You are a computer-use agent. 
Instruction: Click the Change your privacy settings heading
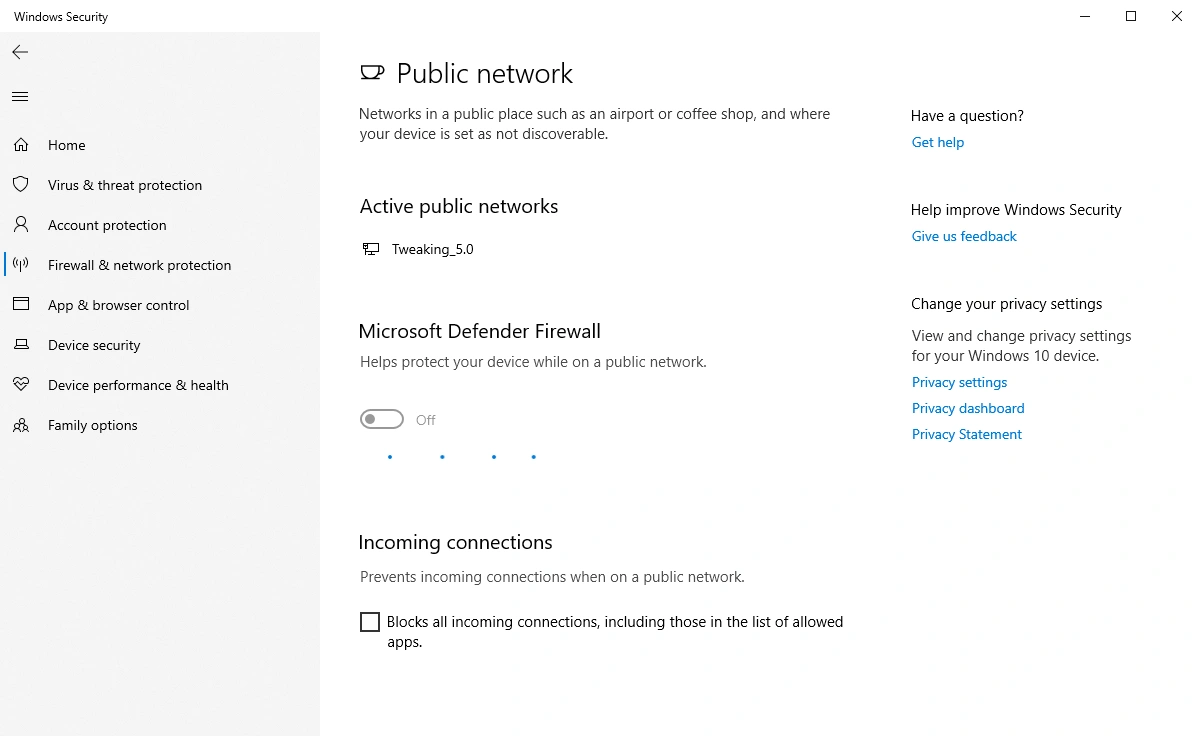1007,304
